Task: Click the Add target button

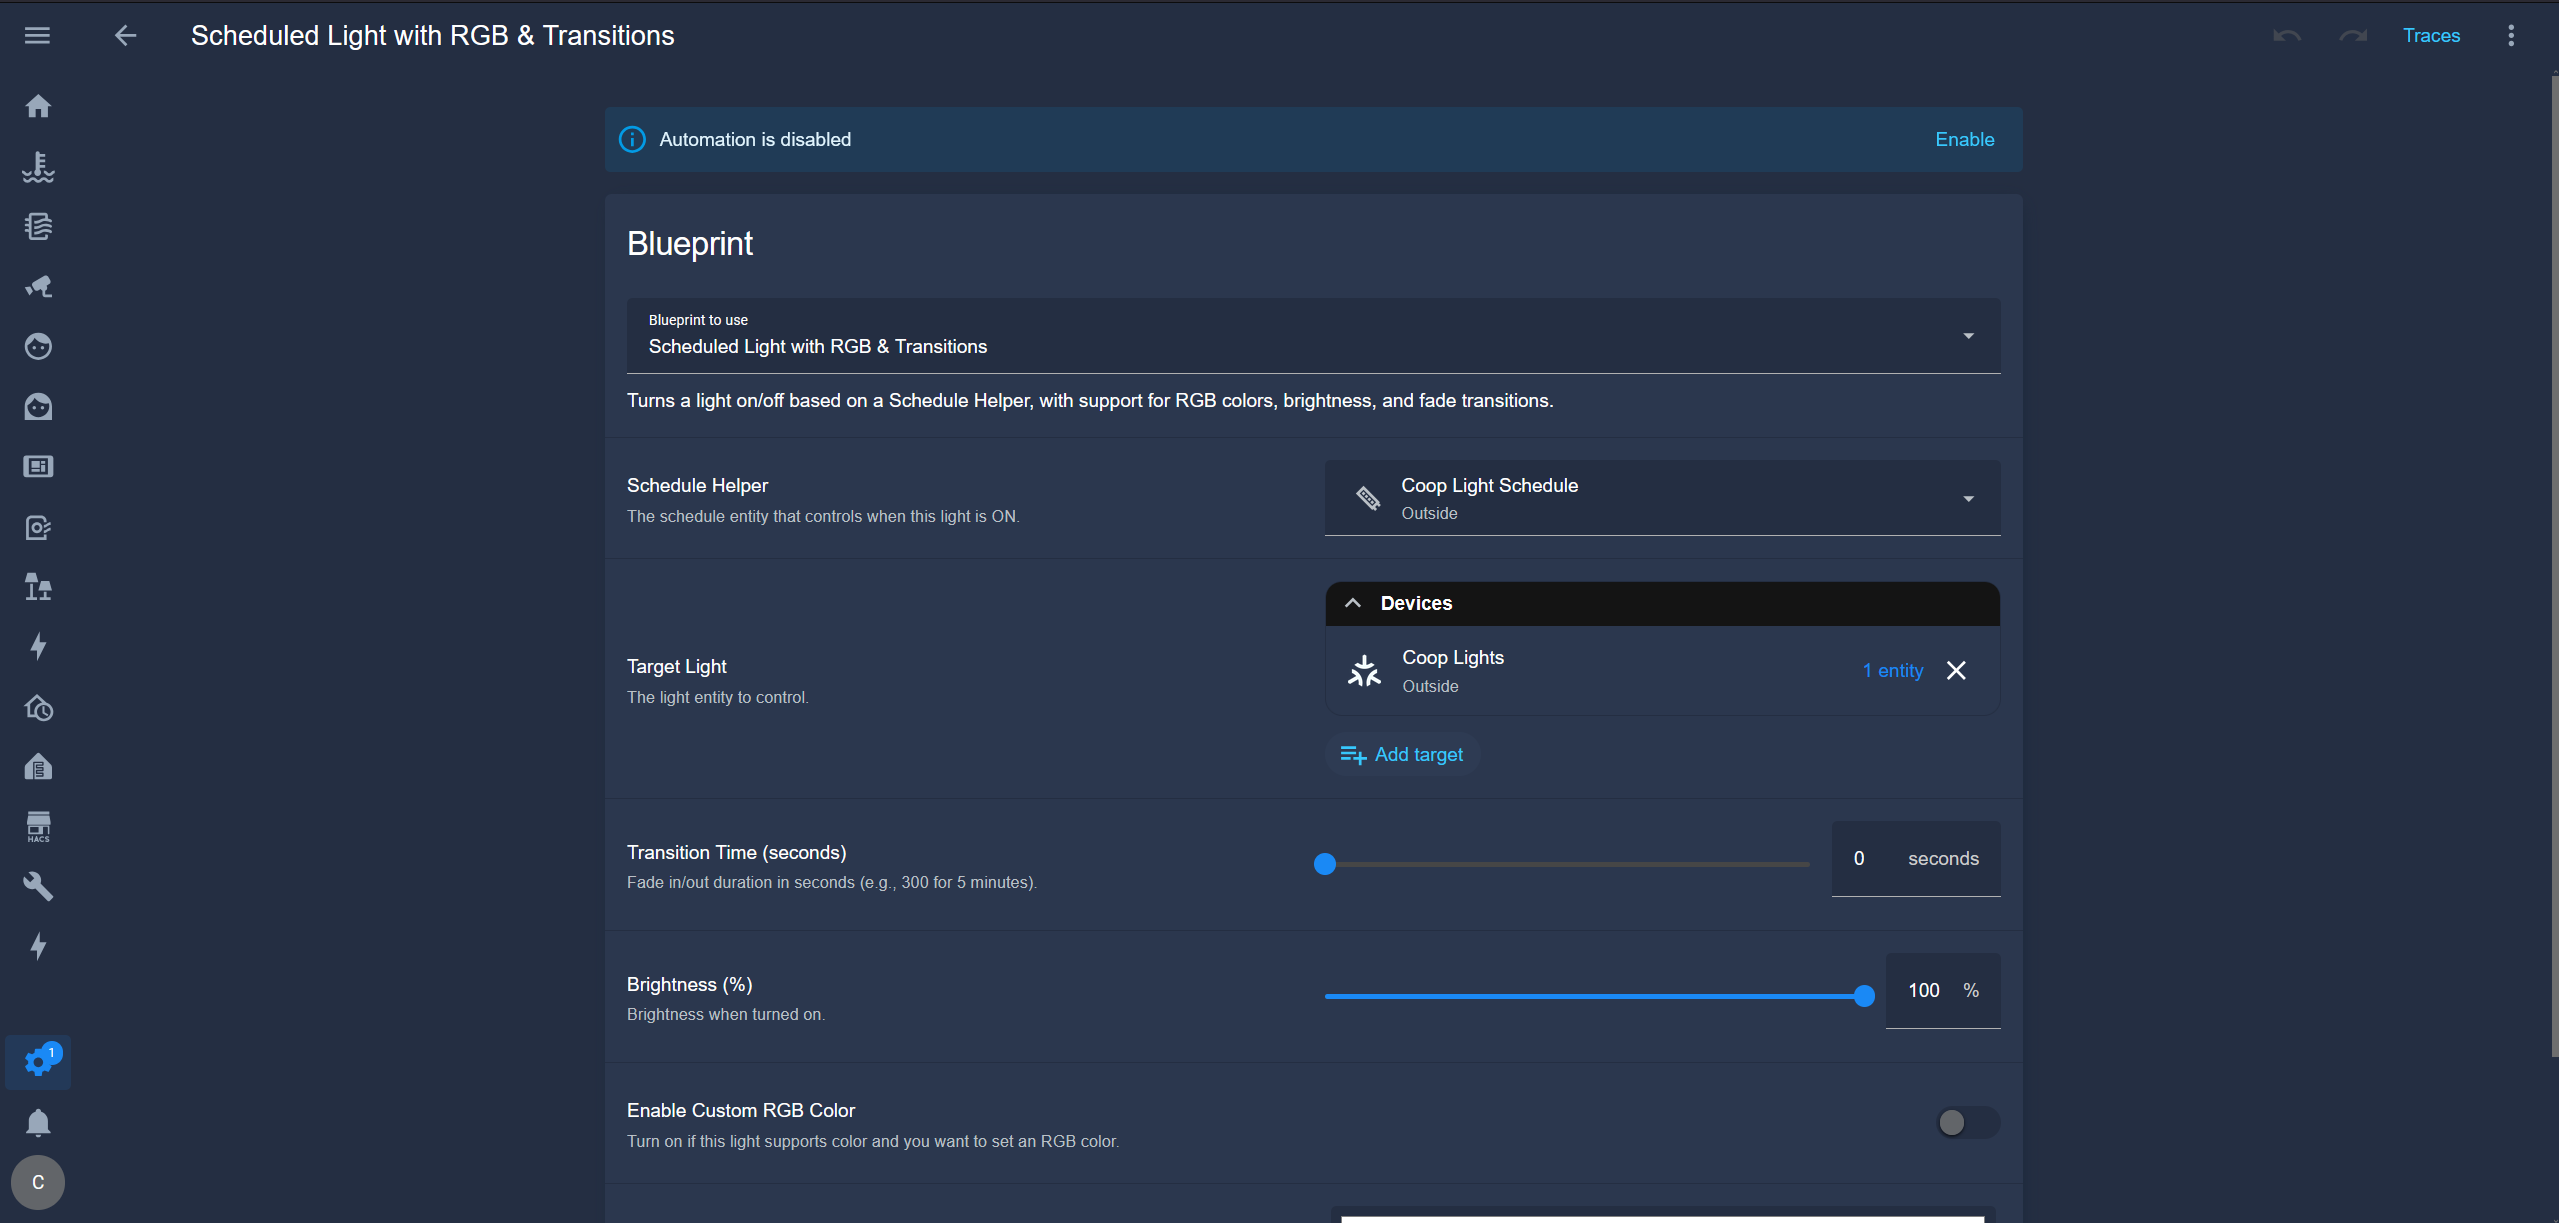Action: click(1402, 755)
